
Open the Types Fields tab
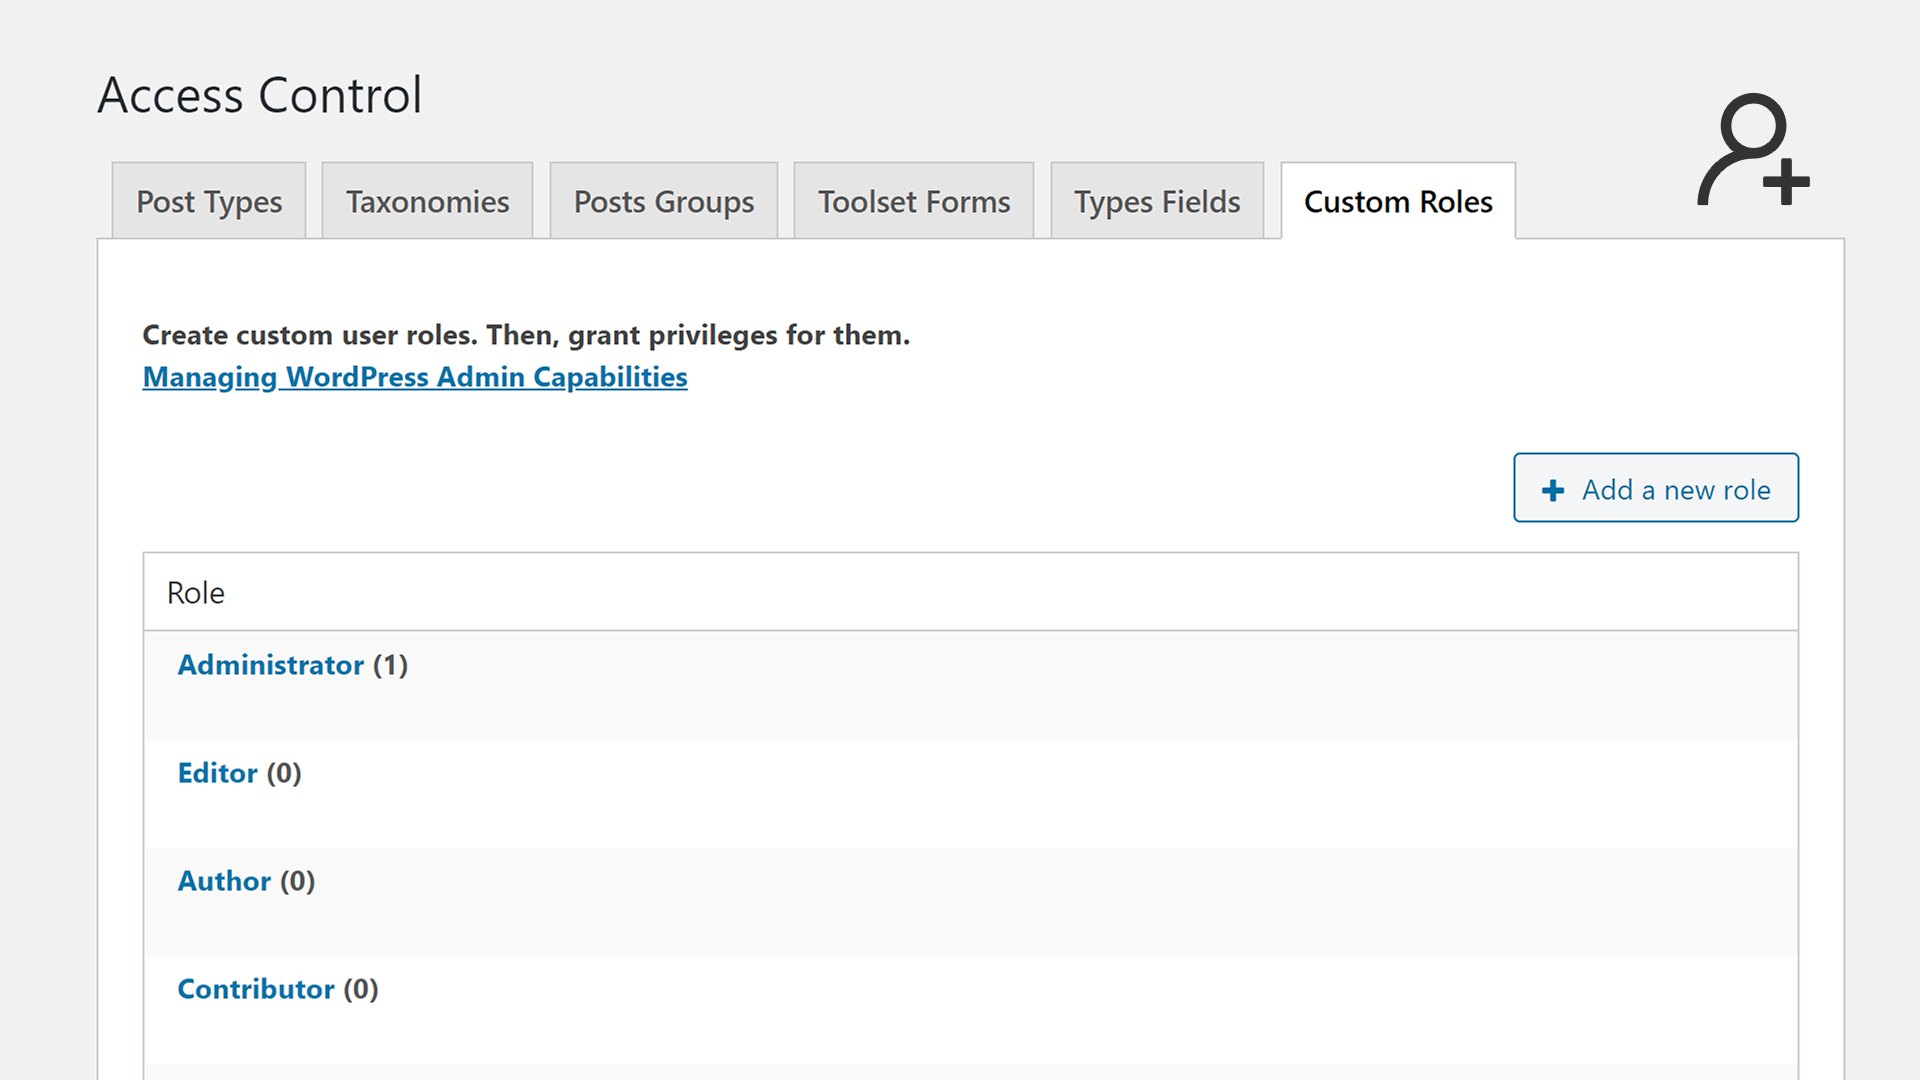pos(1156,202)
